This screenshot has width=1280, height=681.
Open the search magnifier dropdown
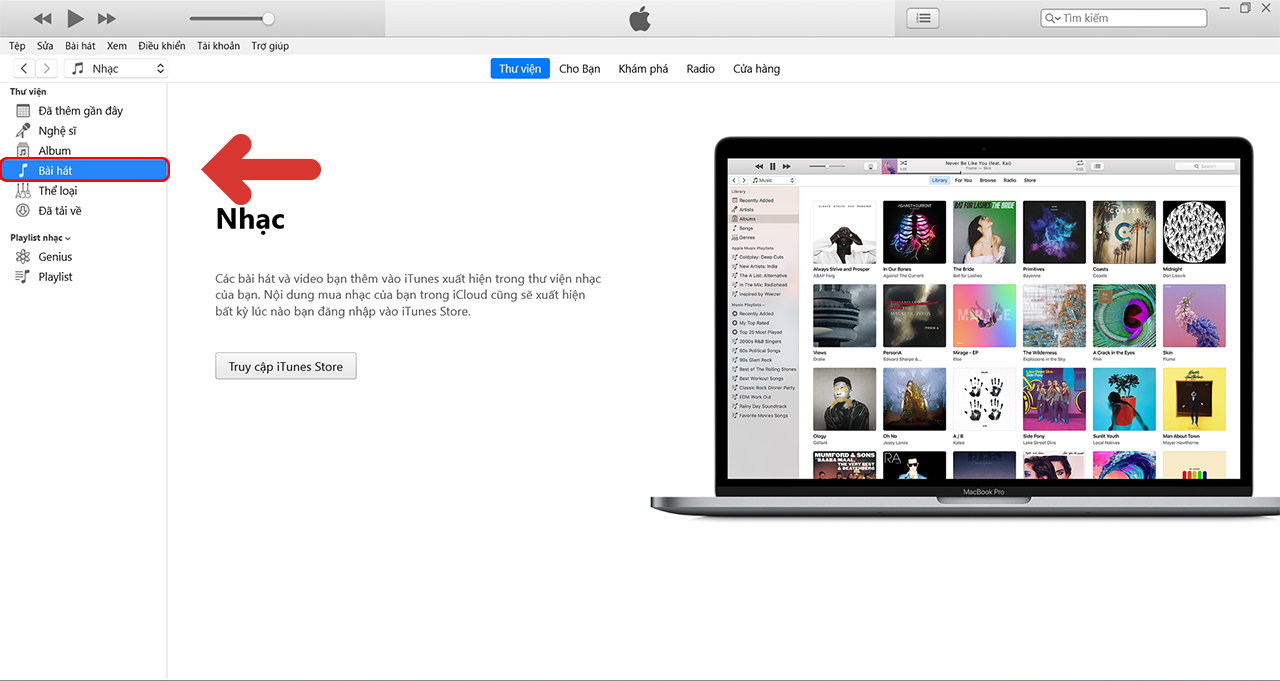tap(1052, 18)
